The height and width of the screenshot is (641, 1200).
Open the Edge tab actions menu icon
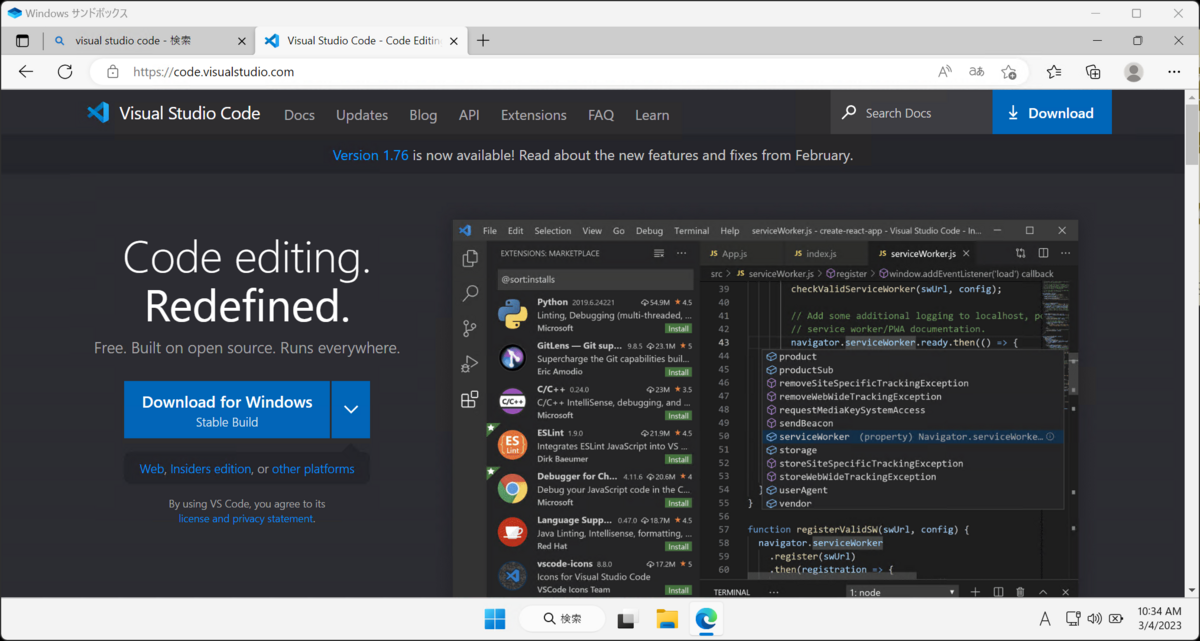pos(22,41)
